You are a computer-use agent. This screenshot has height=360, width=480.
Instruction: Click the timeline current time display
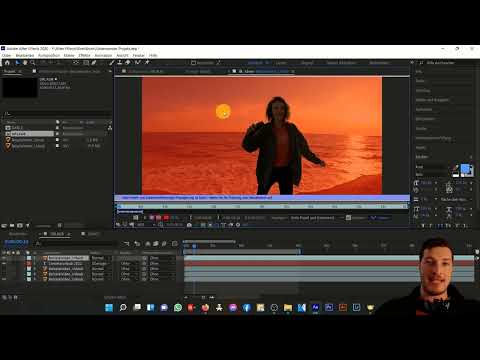(x=16, y=242)
